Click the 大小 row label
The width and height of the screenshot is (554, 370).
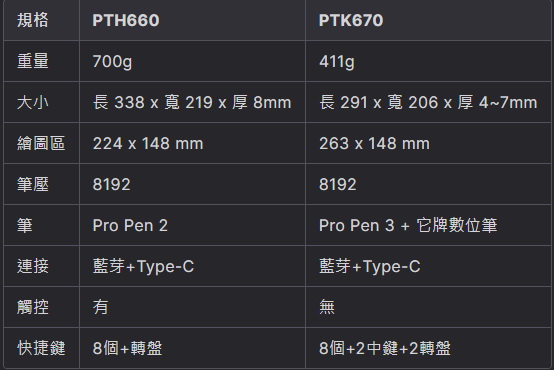click(41, 102)
